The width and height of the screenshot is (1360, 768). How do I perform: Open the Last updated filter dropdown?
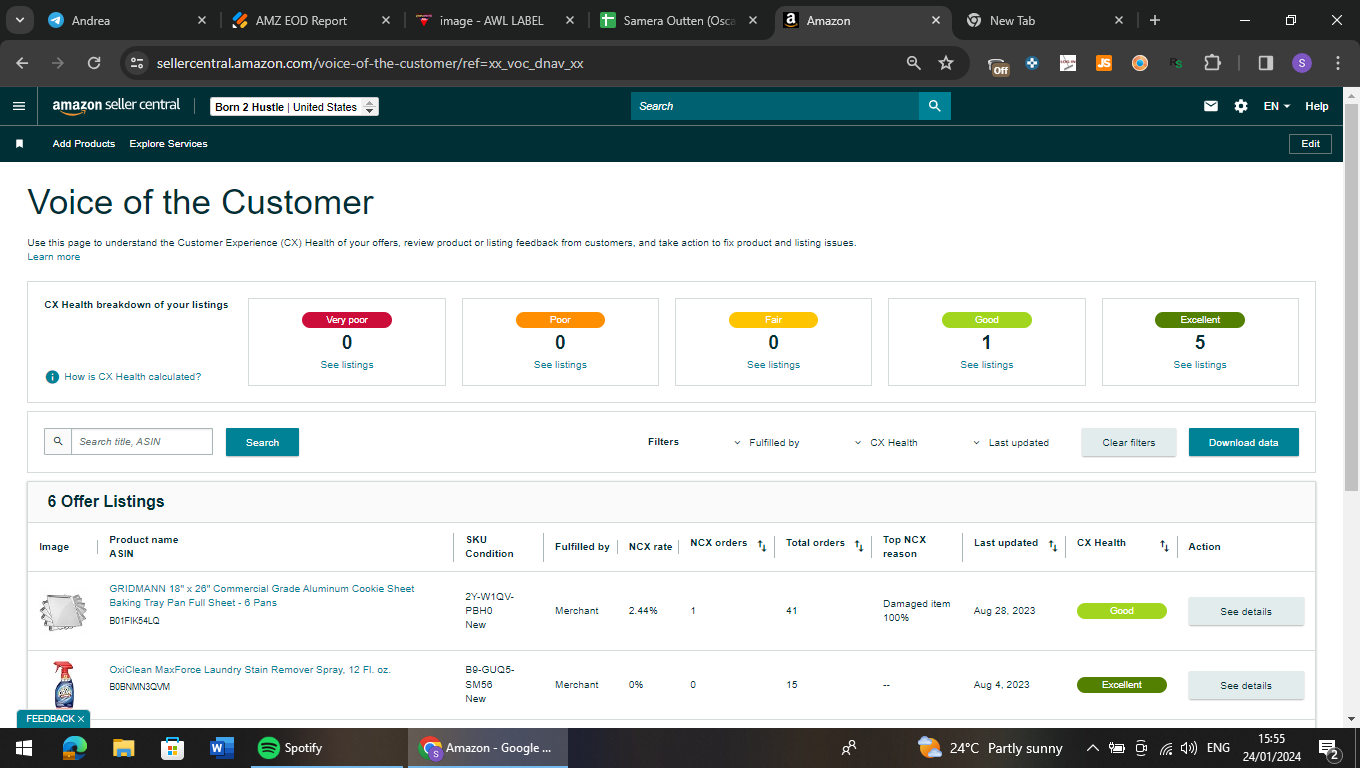1011,442
